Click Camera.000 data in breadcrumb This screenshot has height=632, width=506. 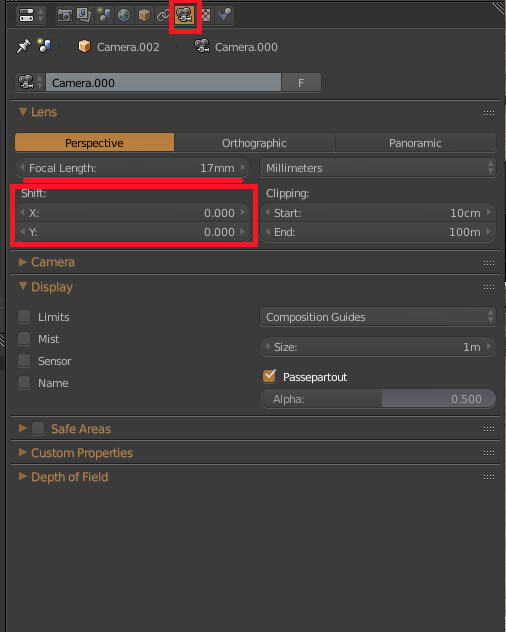coord(236,47)
